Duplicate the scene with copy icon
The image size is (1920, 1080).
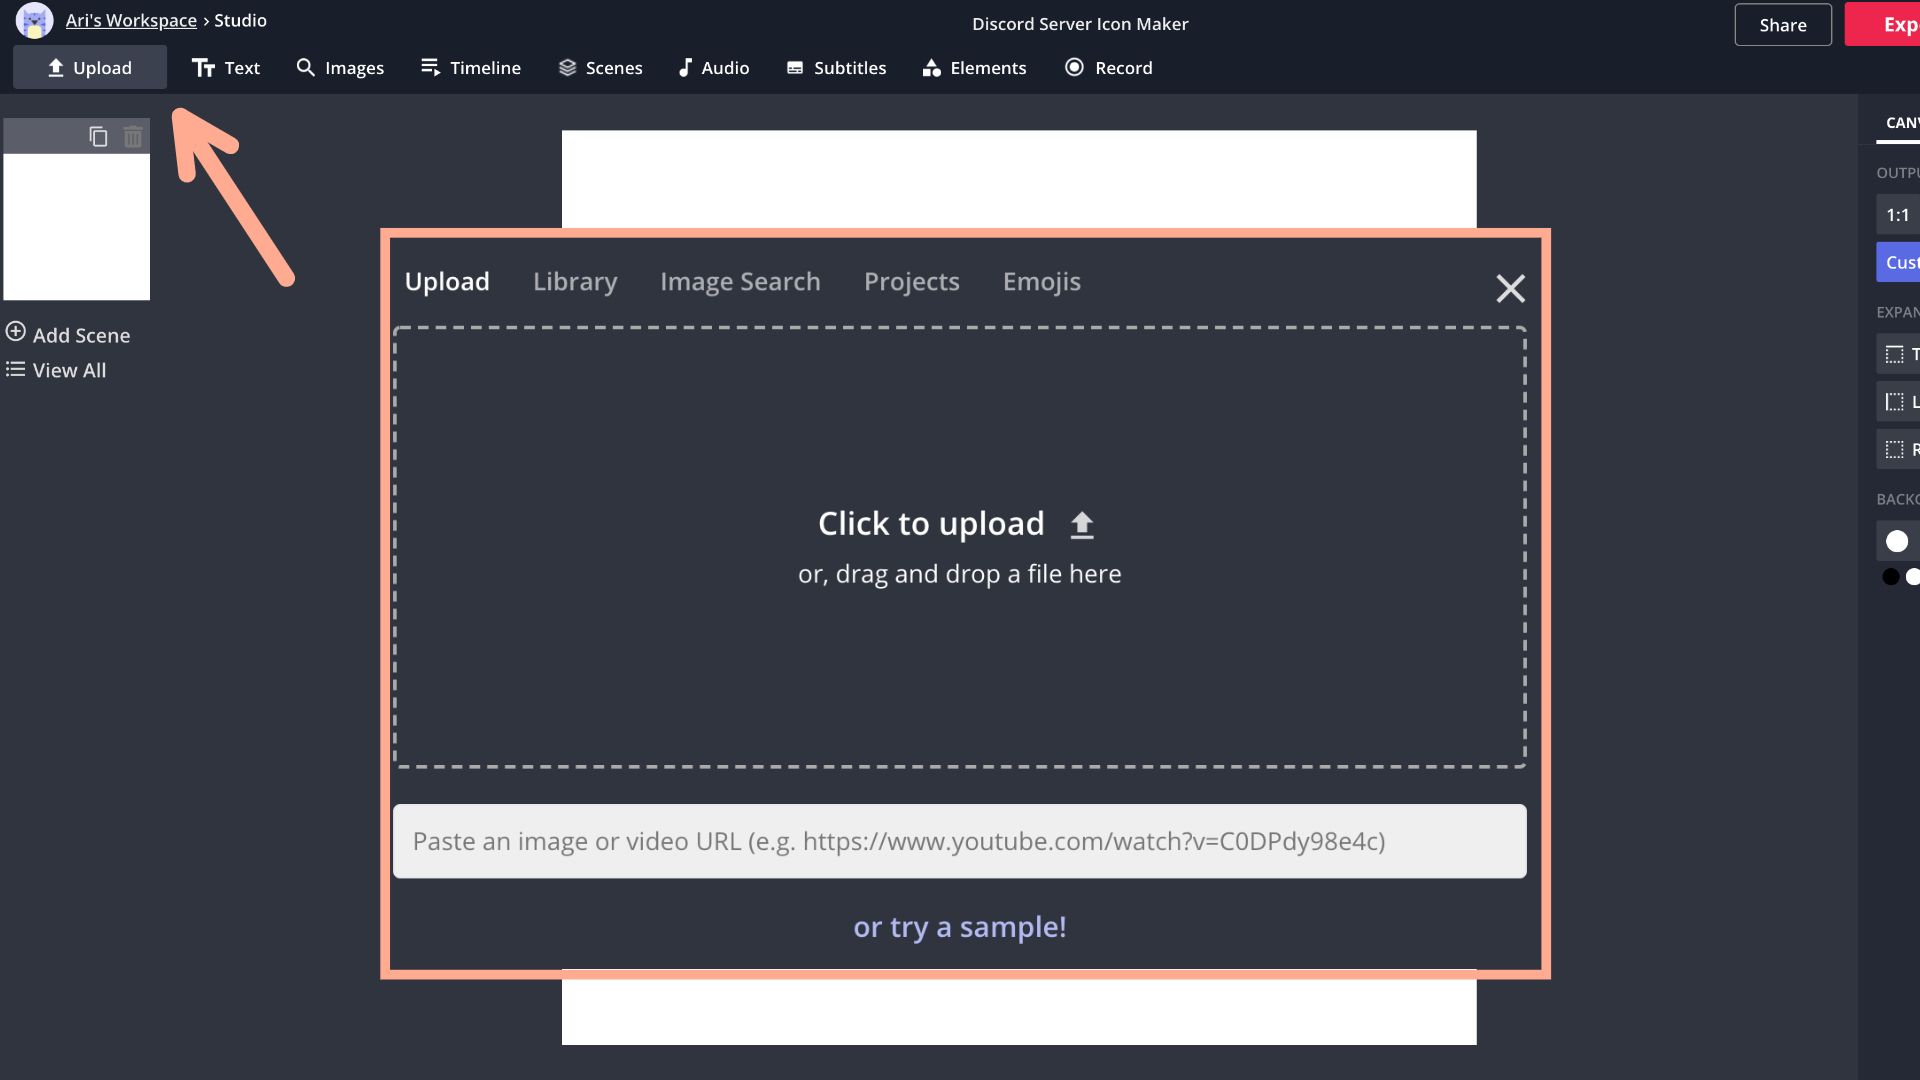98,137
